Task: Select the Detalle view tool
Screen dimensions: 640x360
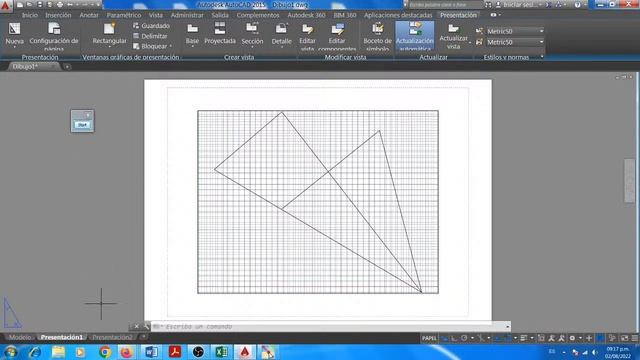Action: pyautogui.click(x=282, y=35)
